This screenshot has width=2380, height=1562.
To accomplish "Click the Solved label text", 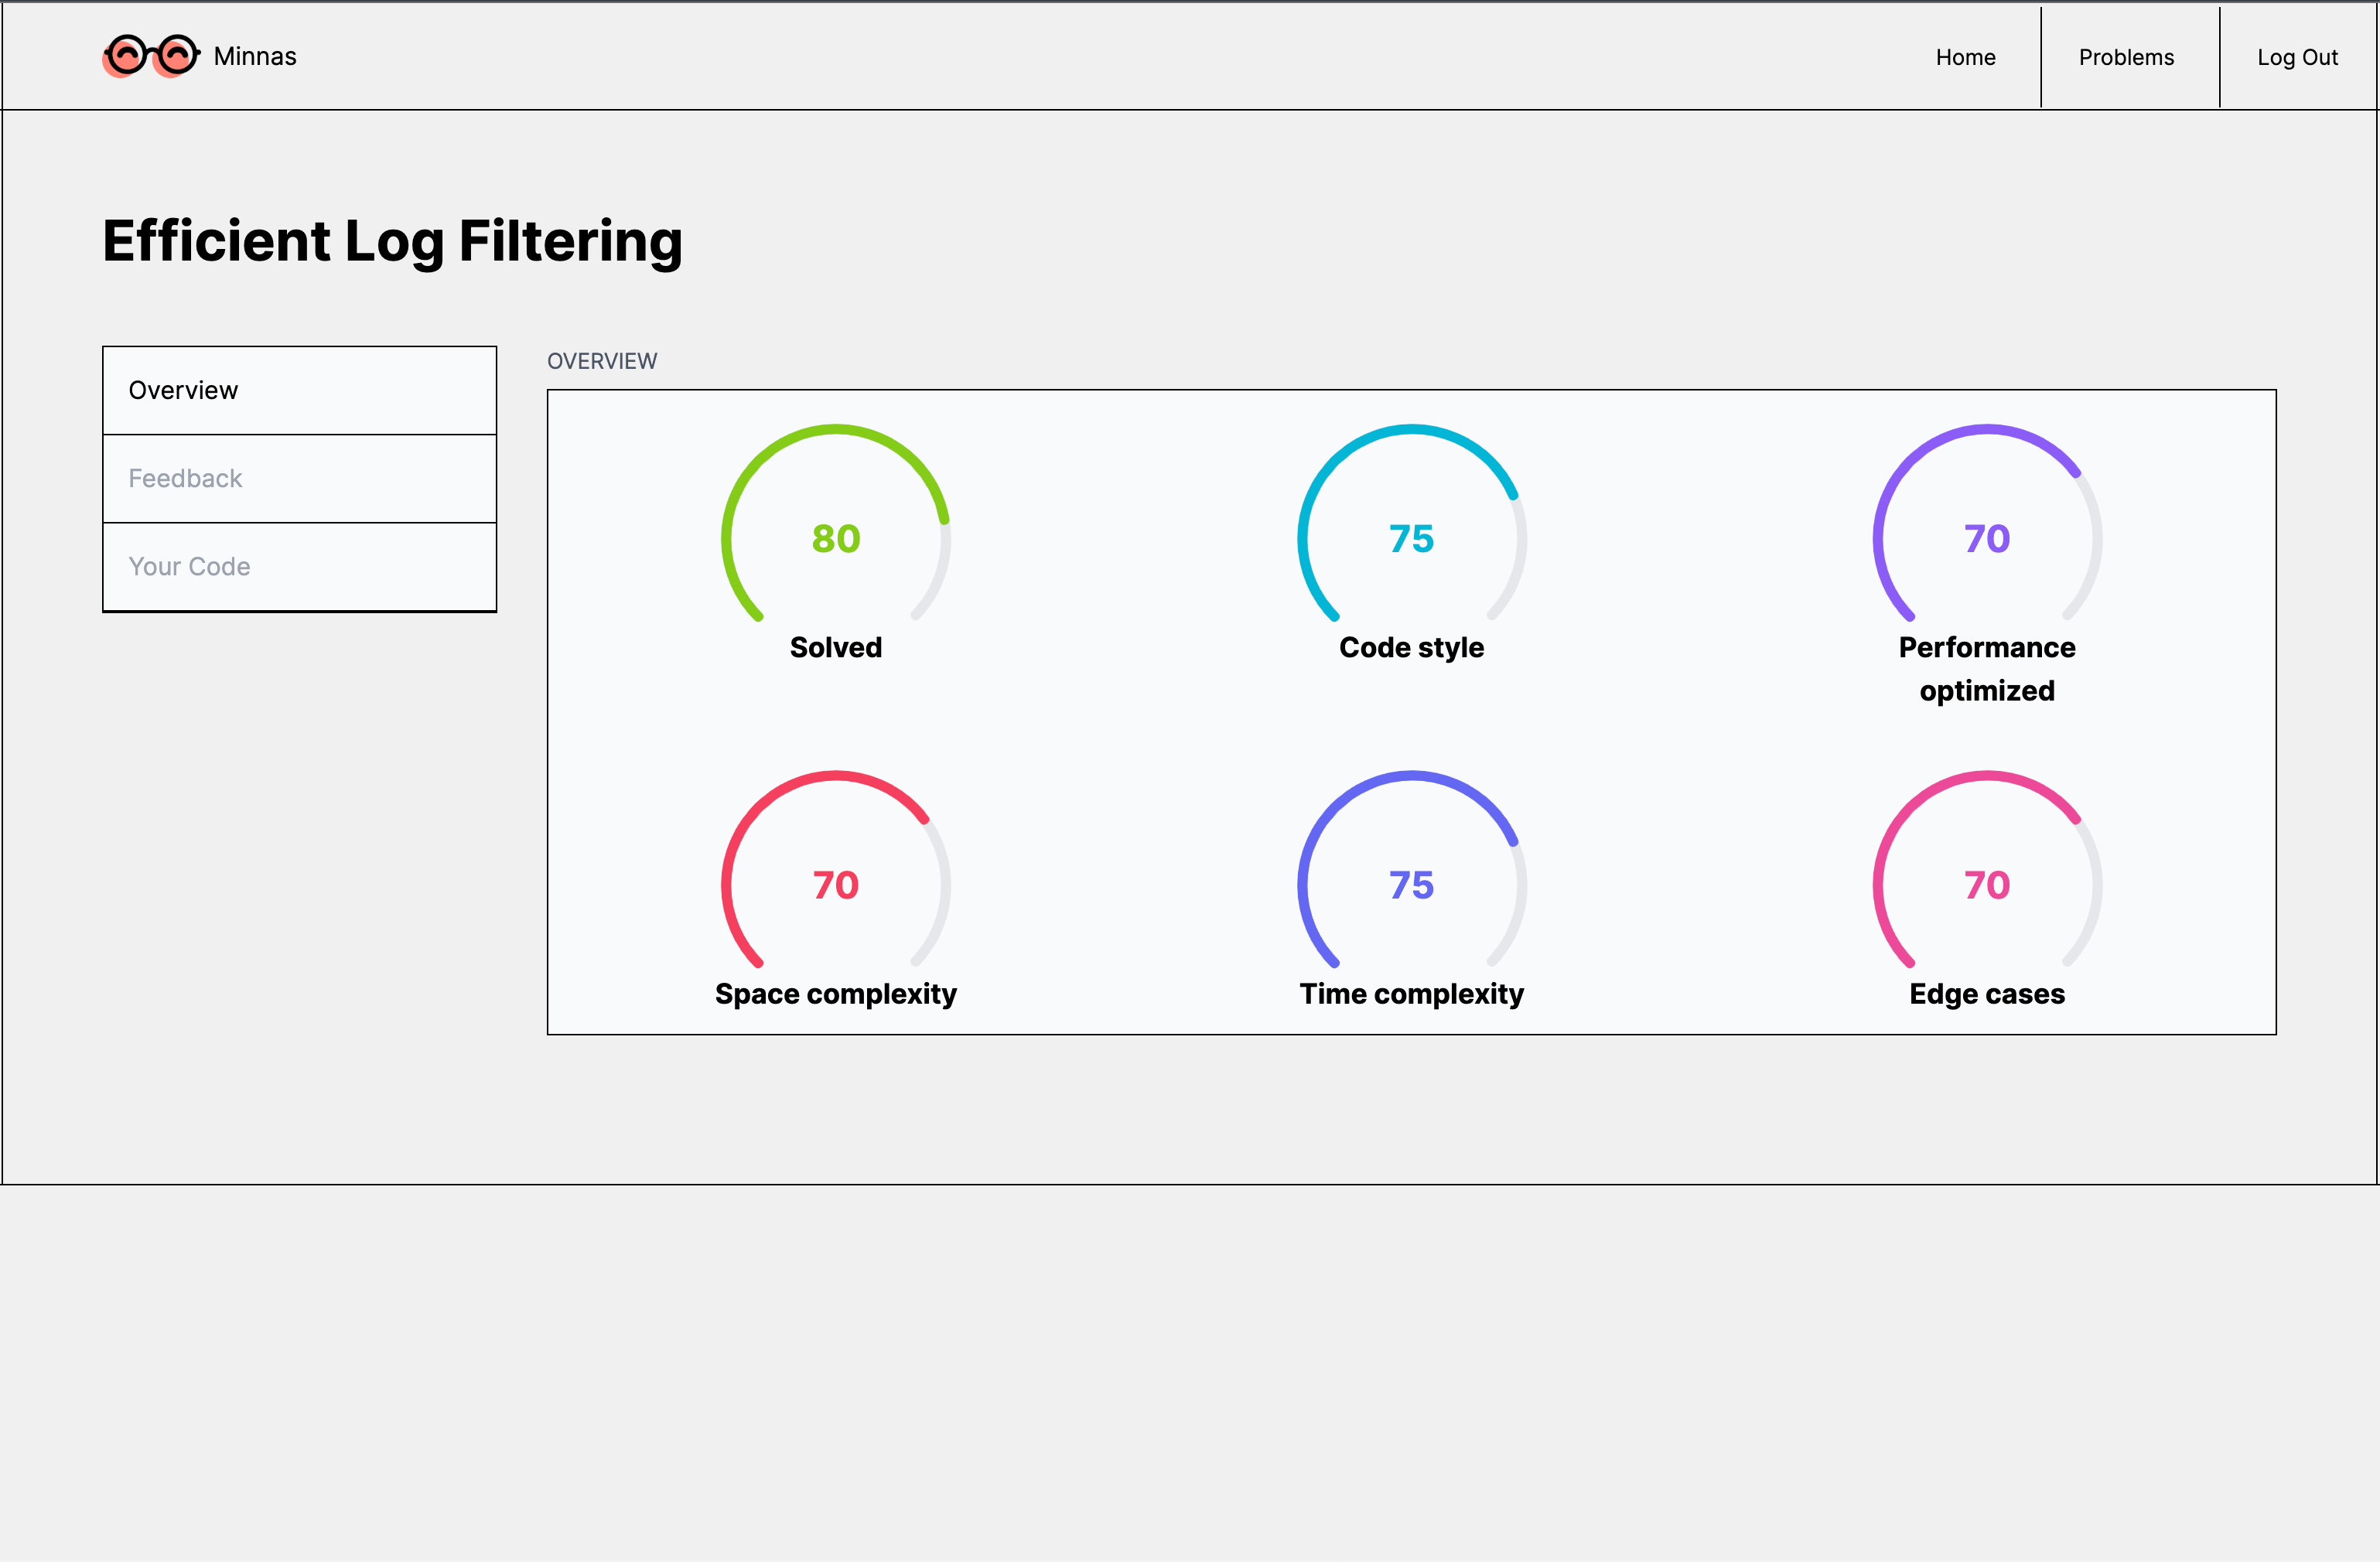I will point(836,647).
